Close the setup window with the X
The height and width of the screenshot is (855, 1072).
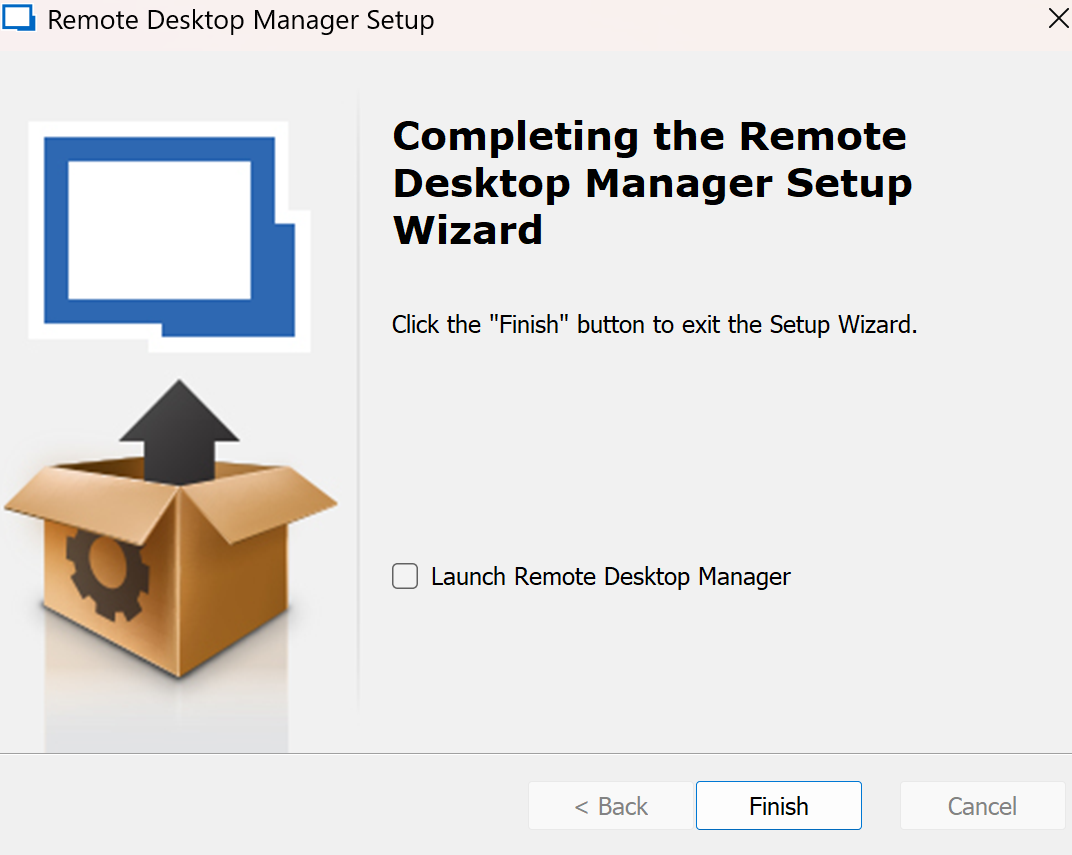click(x=1057, y=19)
